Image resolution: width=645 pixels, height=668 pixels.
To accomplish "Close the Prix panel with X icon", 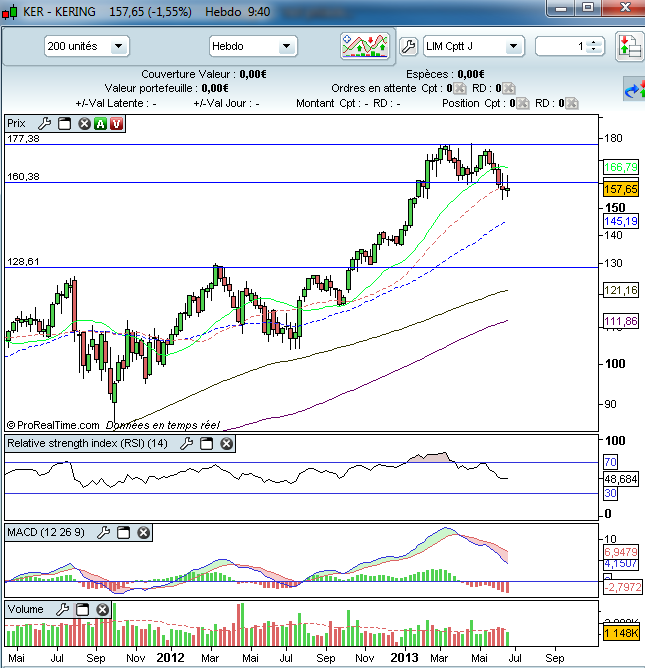I will (x=84, y=124).
